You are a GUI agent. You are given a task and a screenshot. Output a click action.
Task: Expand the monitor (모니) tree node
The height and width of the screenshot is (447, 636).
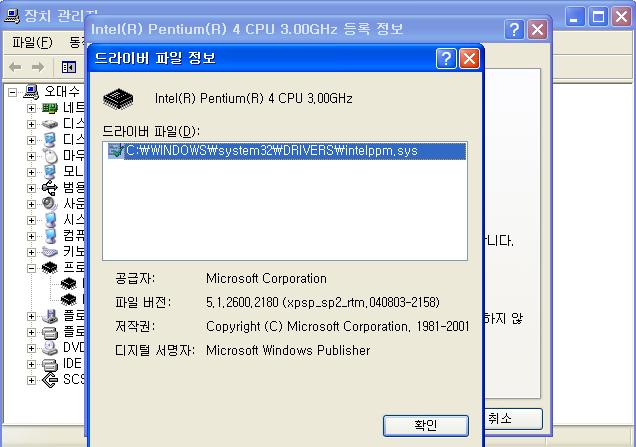tap(31, 172)
